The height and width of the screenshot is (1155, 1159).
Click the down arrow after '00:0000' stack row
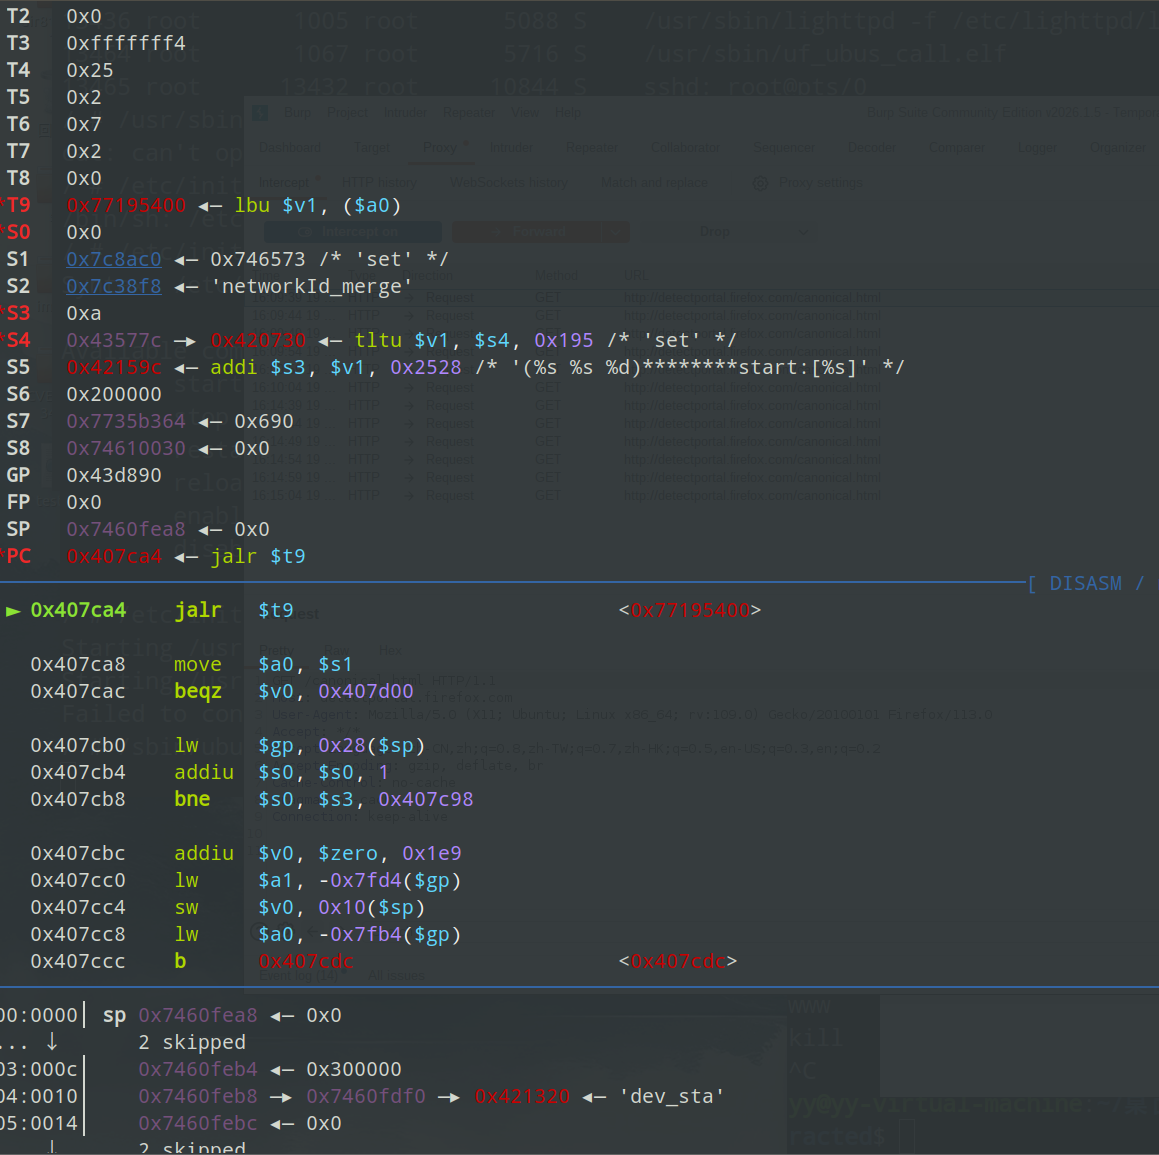pyautogui.click(x=52, y=1042)
